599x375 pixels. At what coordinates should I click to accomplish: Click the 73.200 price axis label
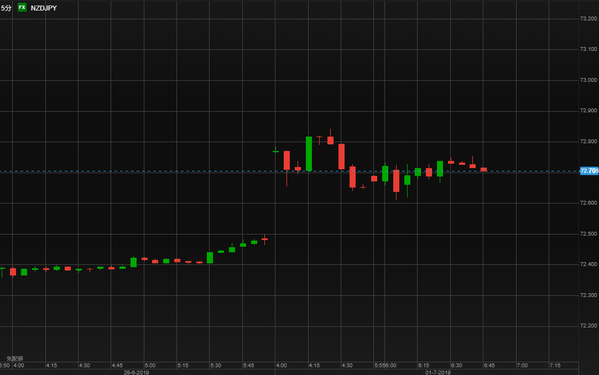[x=588, y=19]
